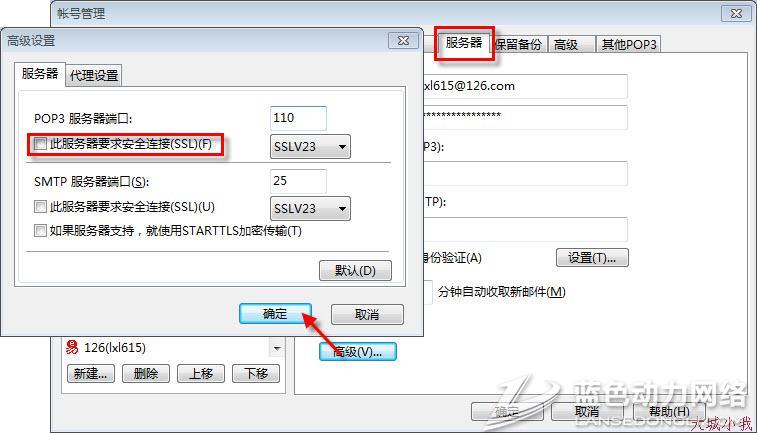Switch to the 代理设置 tab
The height and width of the screenshot is (433, 757).
point(94,76)
